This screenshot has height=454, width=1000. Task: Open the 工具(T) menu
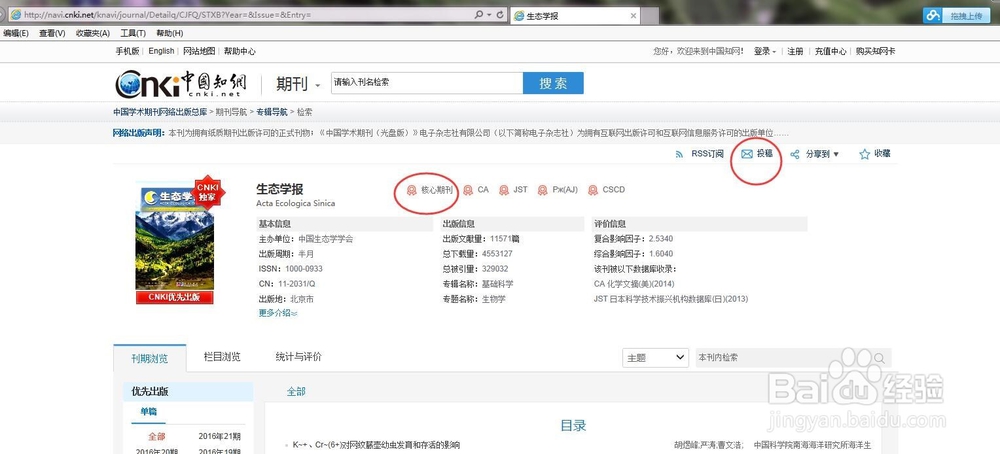133,33
